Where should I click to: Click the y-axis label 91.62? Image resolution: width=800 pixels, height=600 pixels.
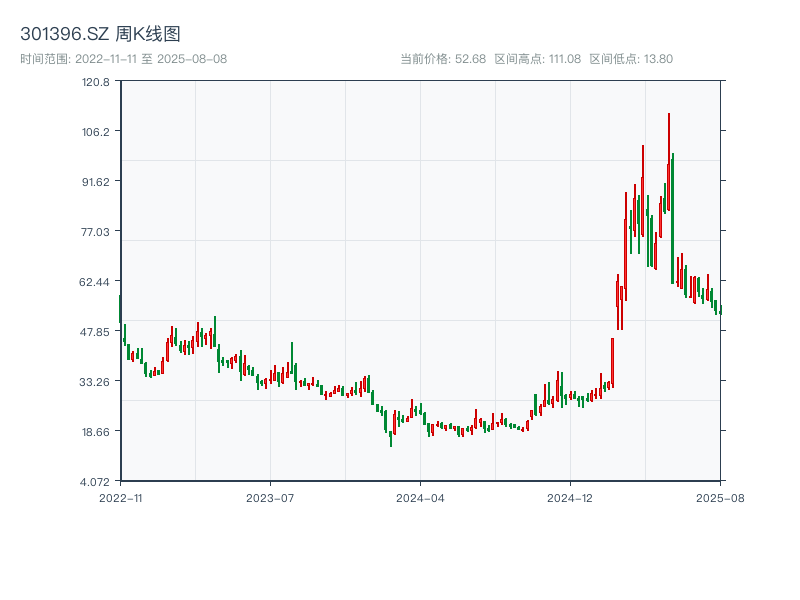coord(96,182)
